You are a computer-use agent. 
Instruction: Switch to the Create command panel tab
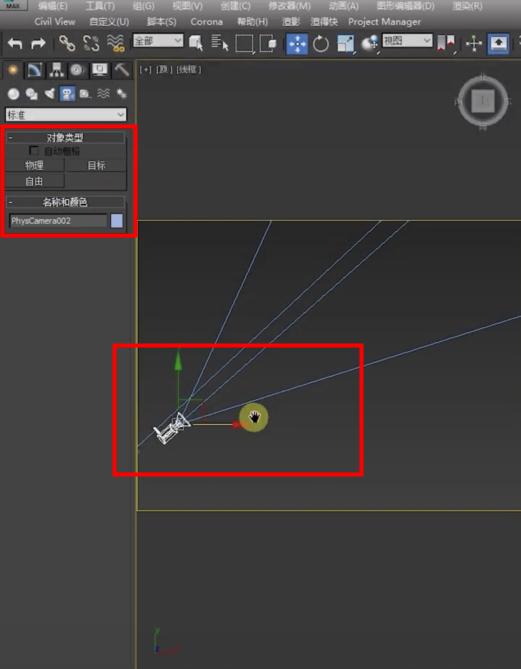click(x=13, y=70)
